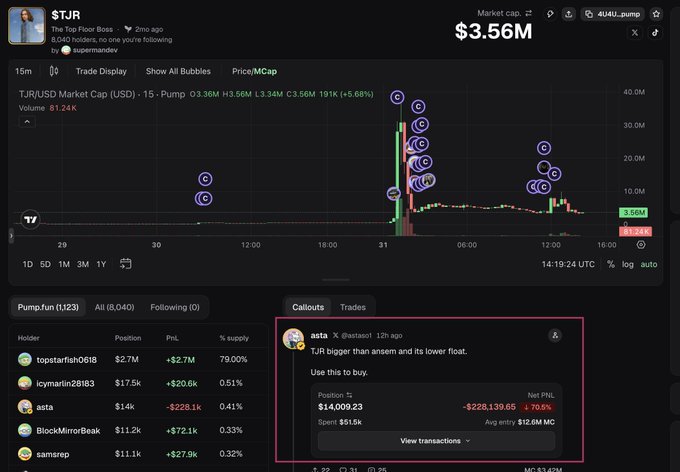Image resolution: width=680 pixels, height=472 pixels.
Task: Click the topmost C bubble at the peak
Action: coord(397,97)
